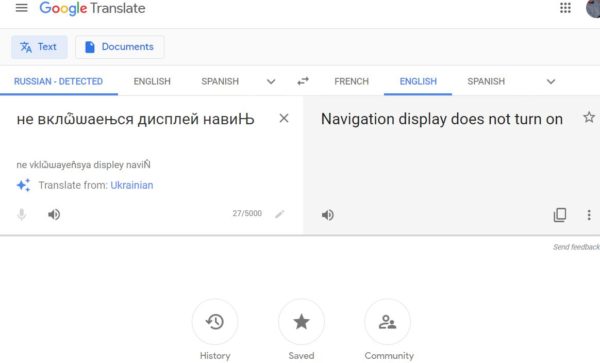Expand the target language list

[551, 81]
